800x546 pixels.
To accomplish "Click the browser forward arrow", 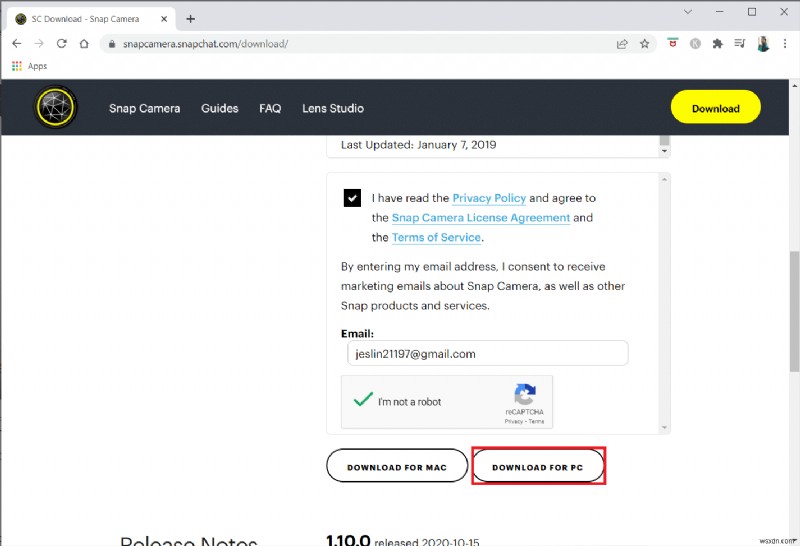I will click(39, 44).
